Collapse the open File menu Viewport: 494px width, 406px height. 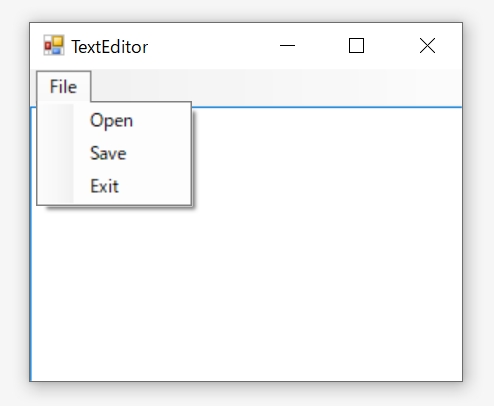(63, 87)
